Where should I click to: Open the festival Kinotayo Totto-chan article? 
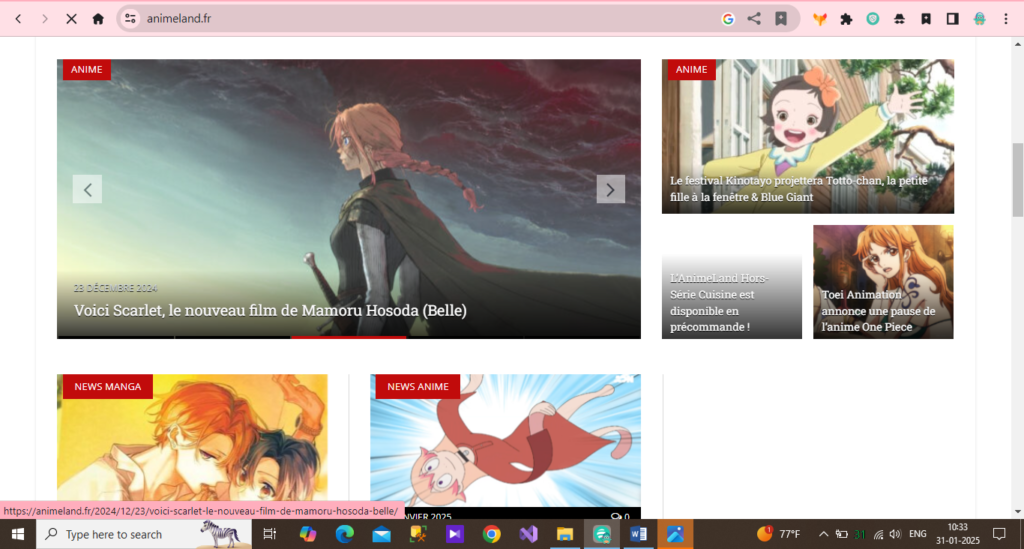pyautogui.click(x=799, y=189)
